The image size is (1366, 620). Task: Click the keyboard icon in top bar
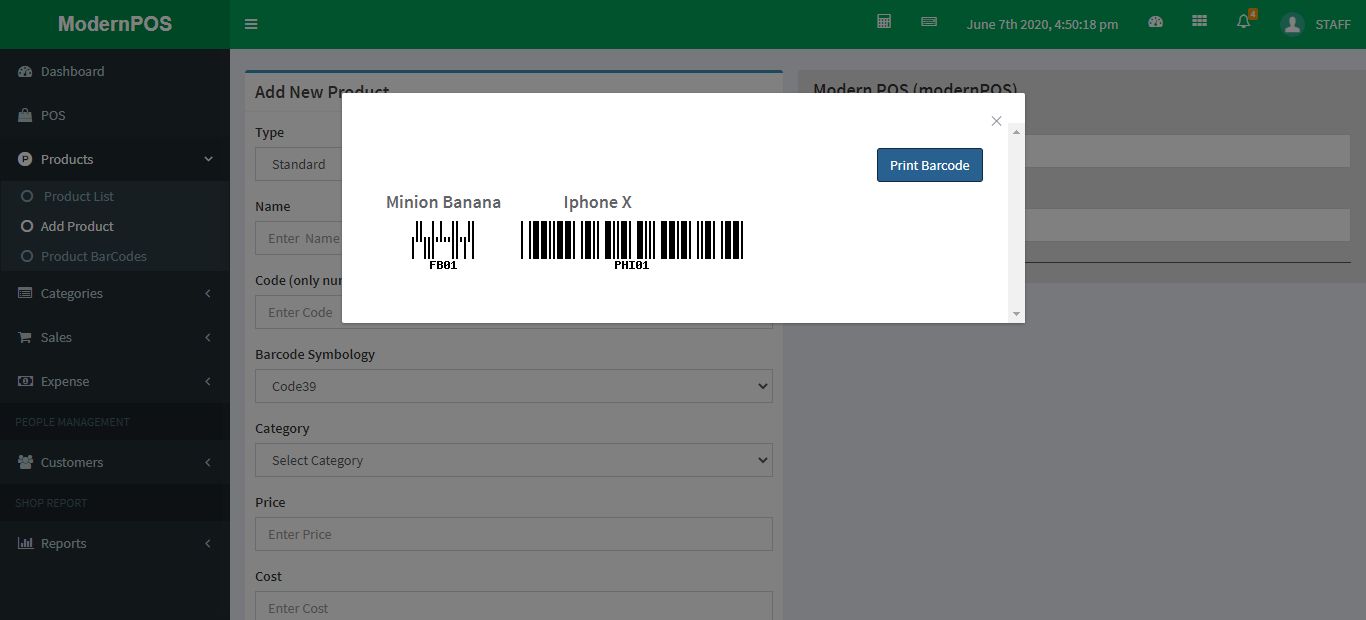(x=929, y=21)
